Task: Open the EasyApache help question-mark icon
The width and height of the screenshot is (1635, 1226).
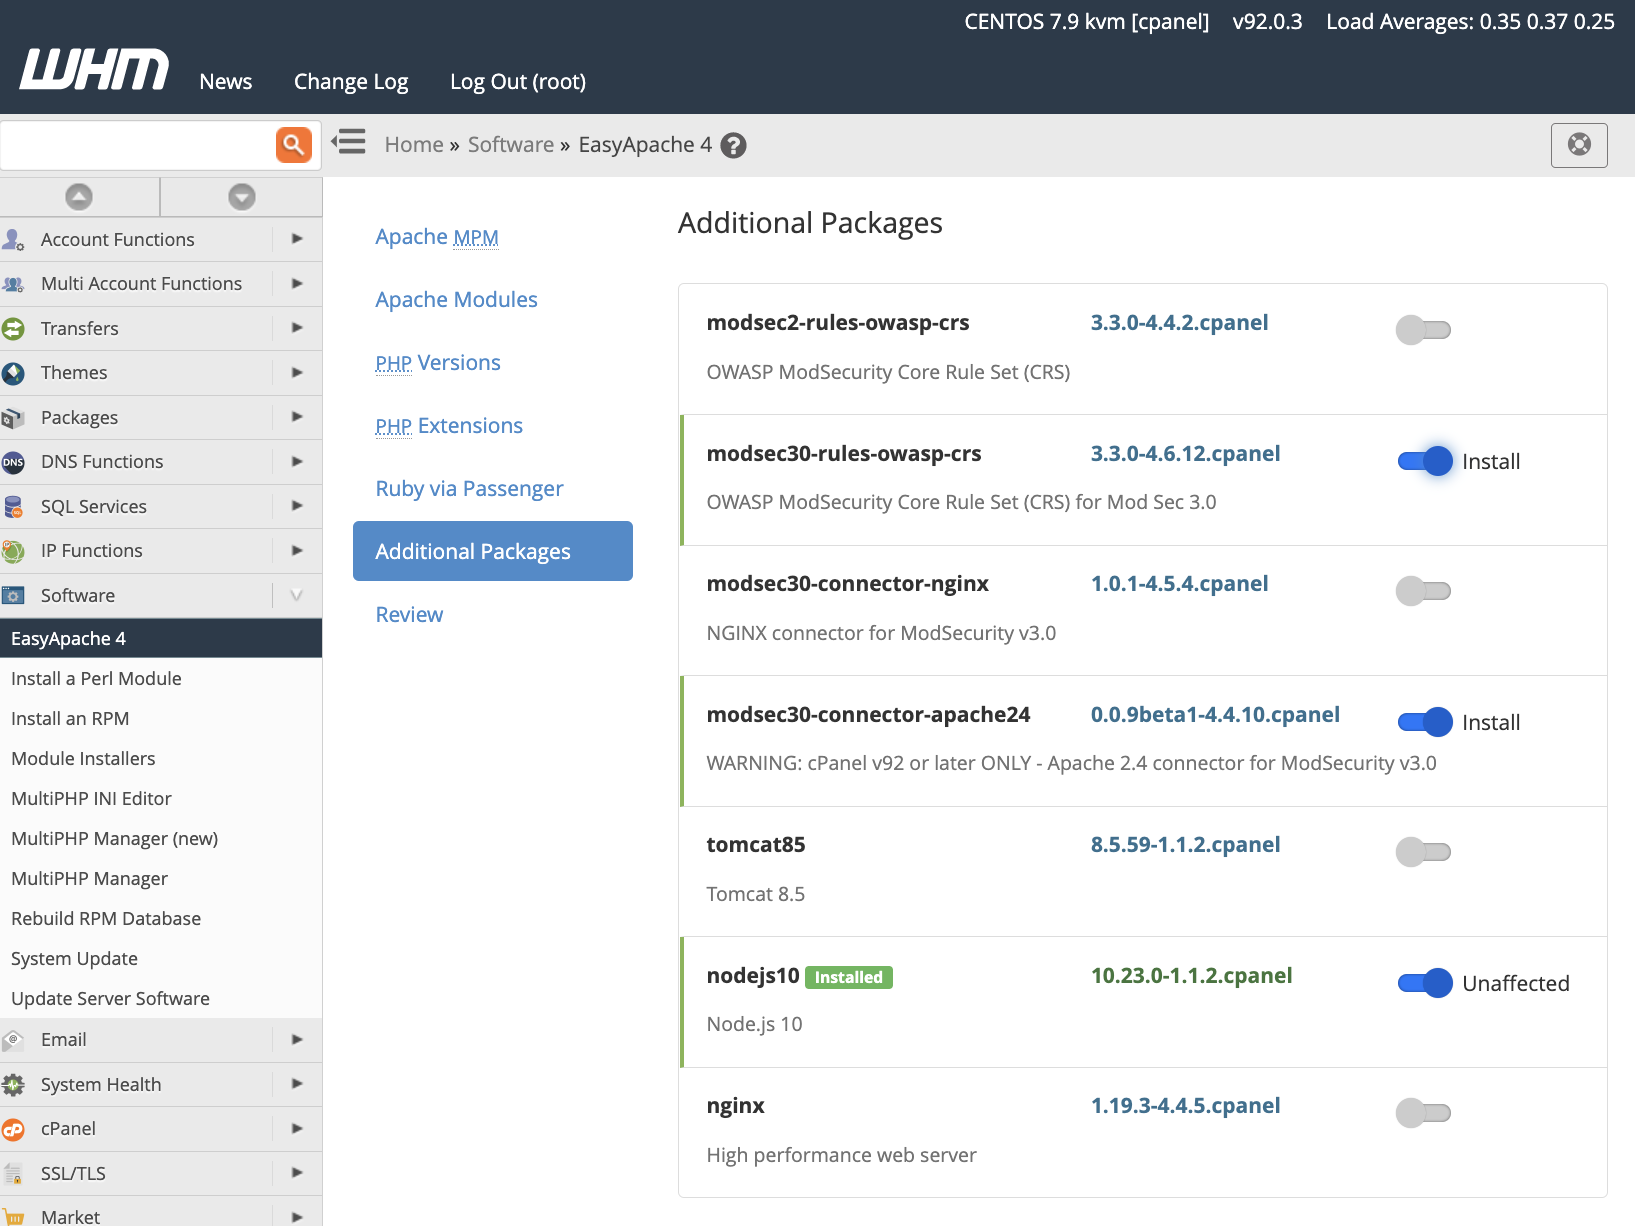Action: (x=733, y=145)
